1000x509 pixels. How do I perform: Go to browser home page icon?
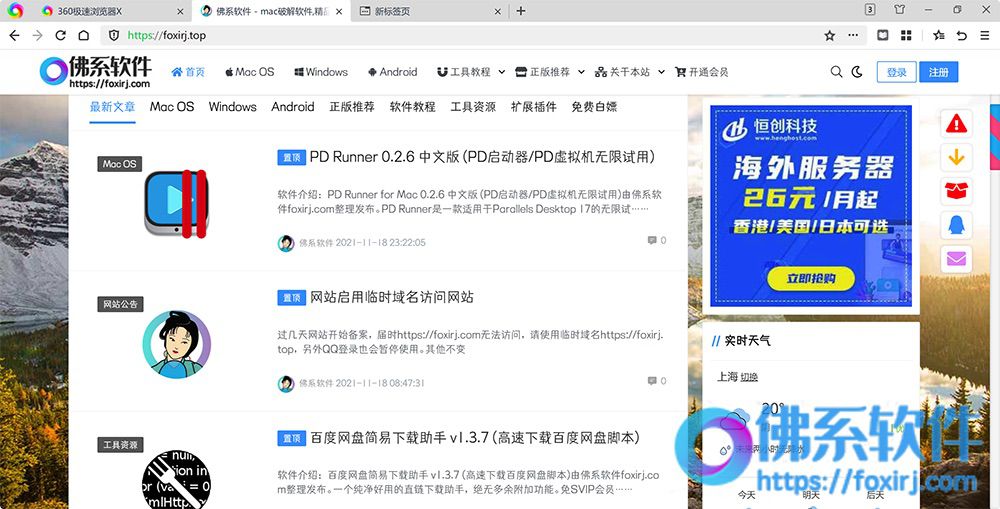point(84,36)
